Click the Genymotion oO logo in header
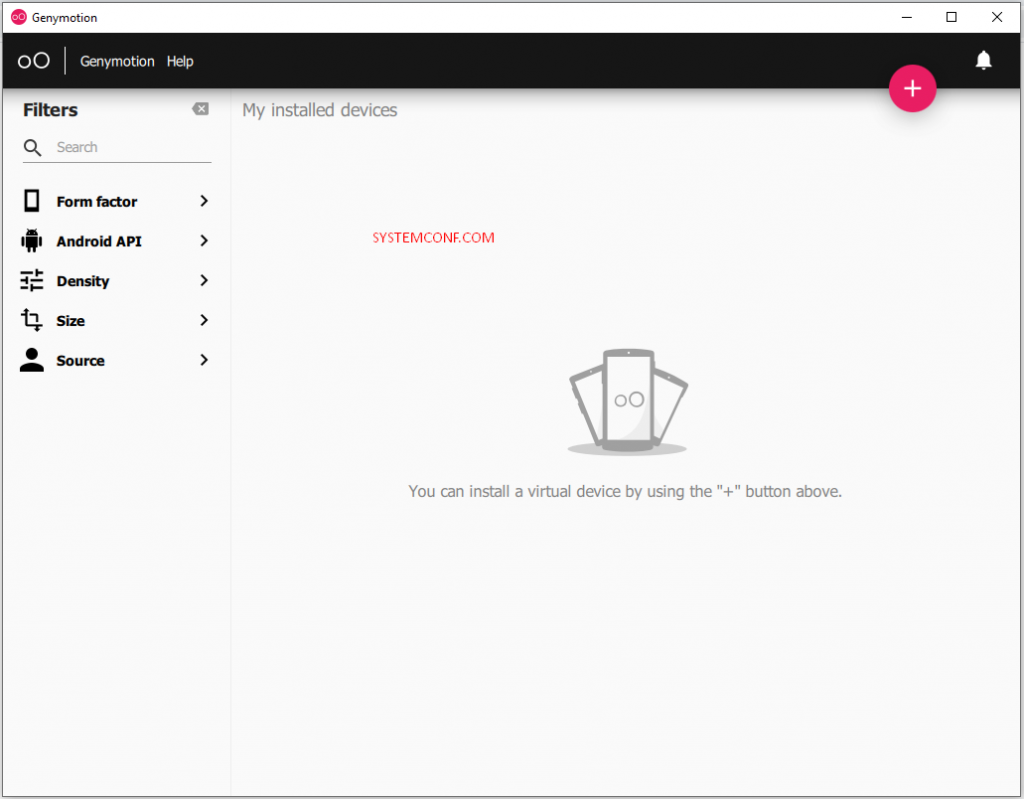 [x=33, y=60]
